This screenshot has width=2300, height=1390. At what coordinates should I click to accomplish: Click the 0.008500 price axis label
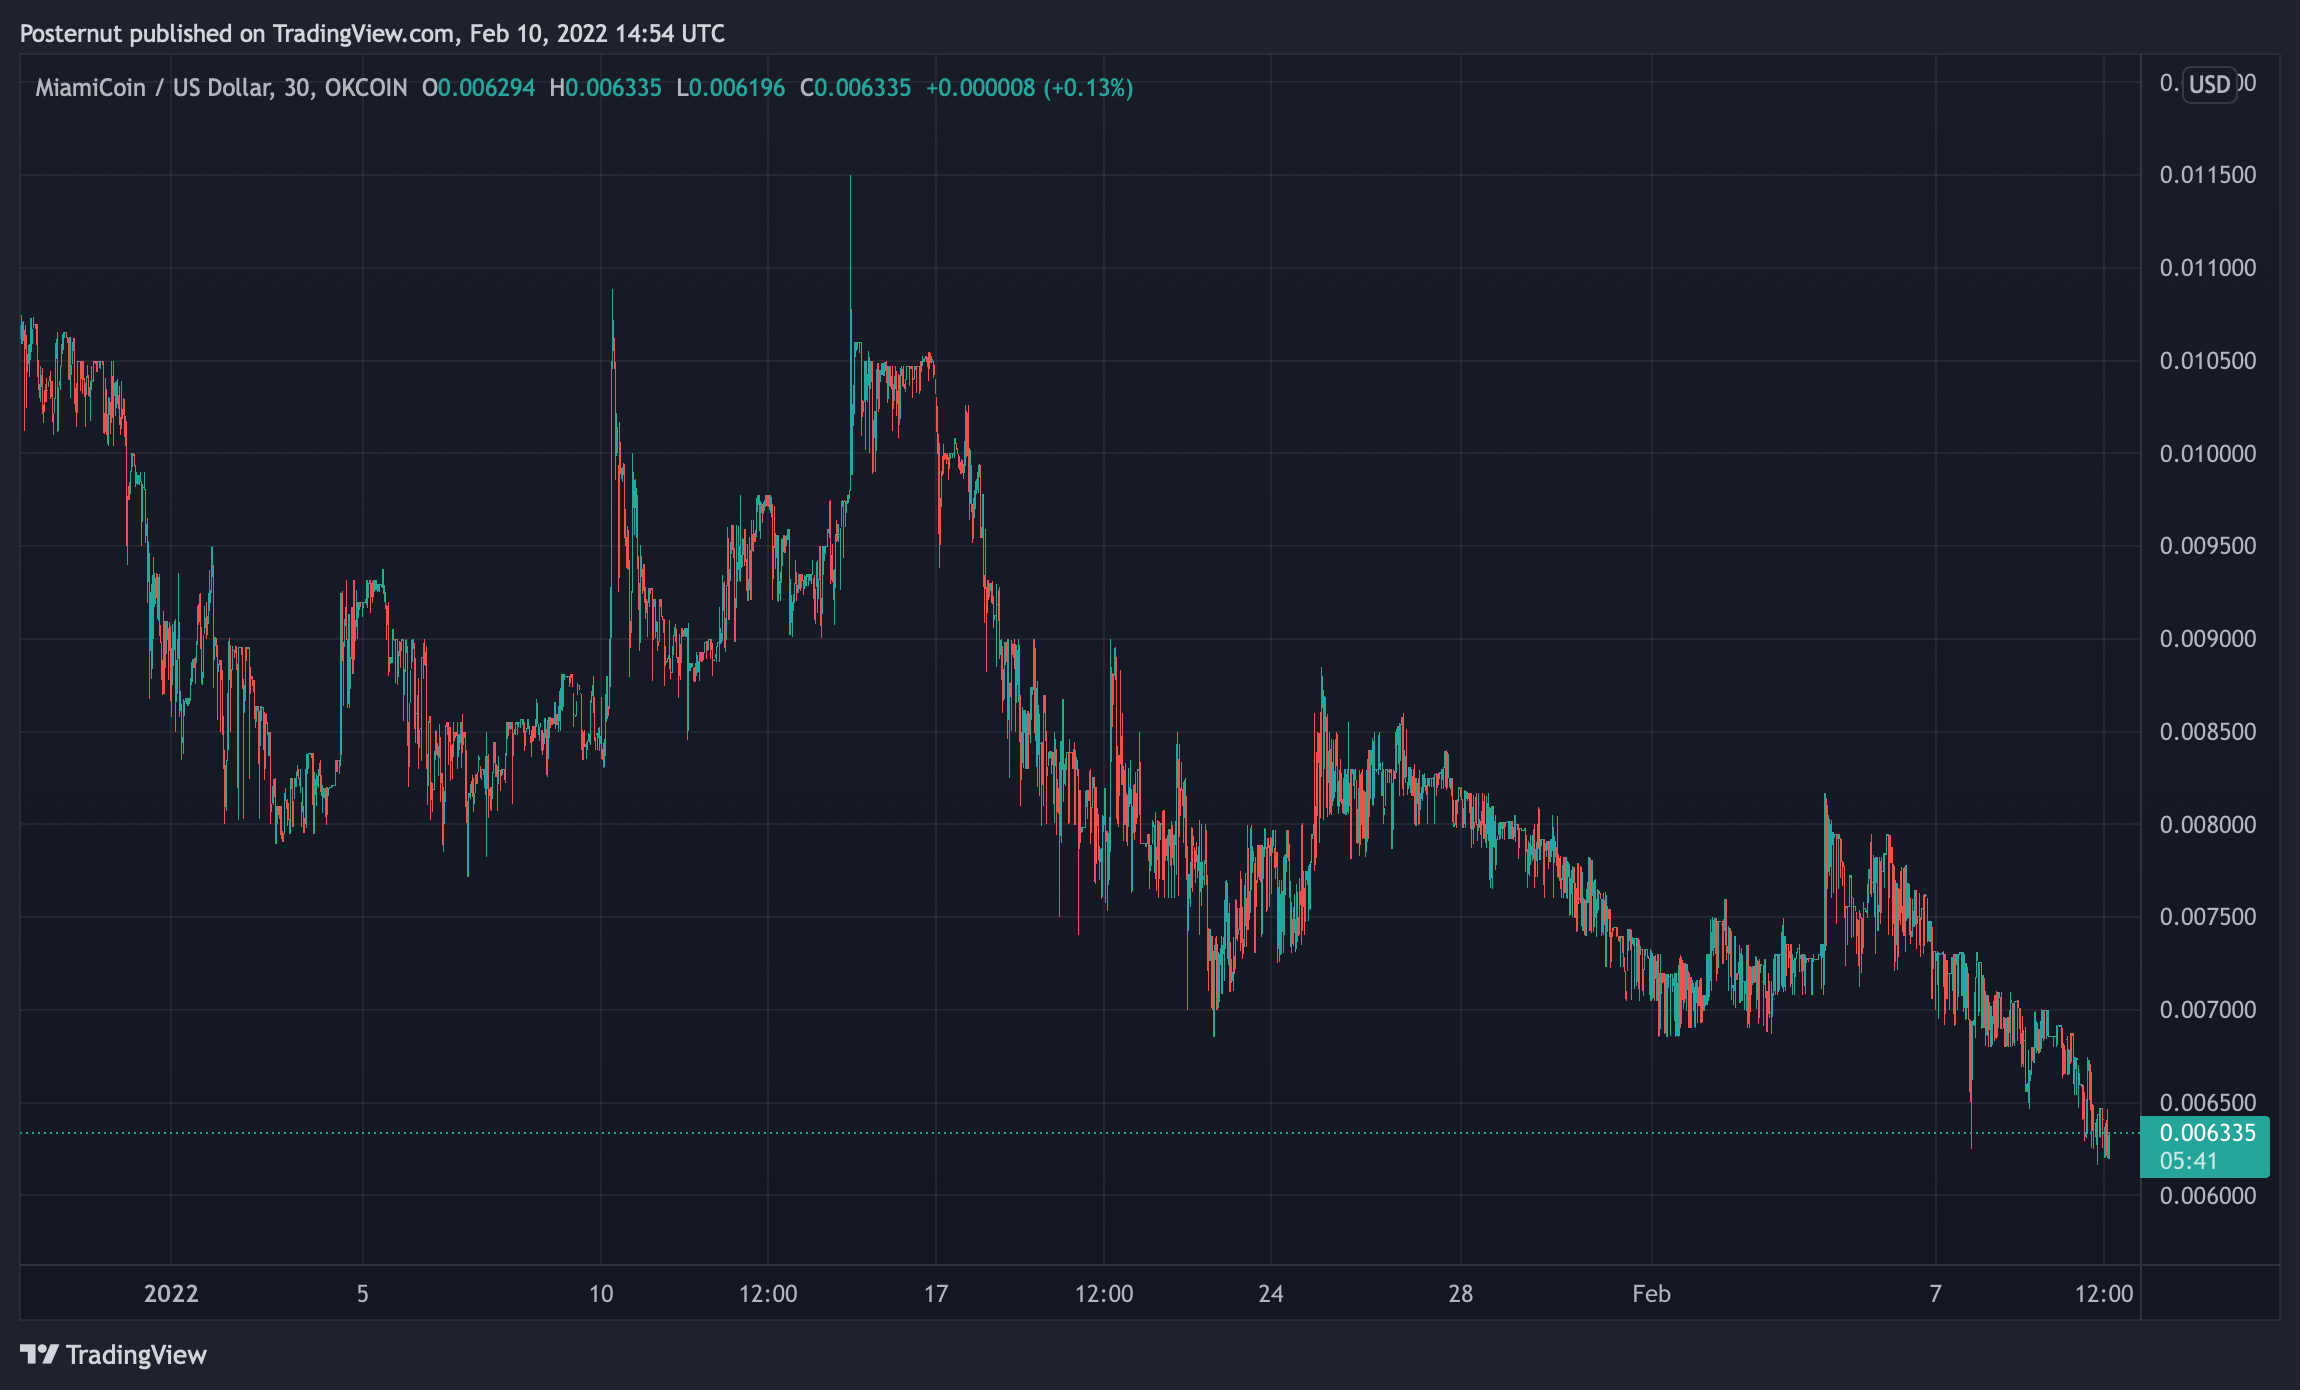coord(2208,732)
